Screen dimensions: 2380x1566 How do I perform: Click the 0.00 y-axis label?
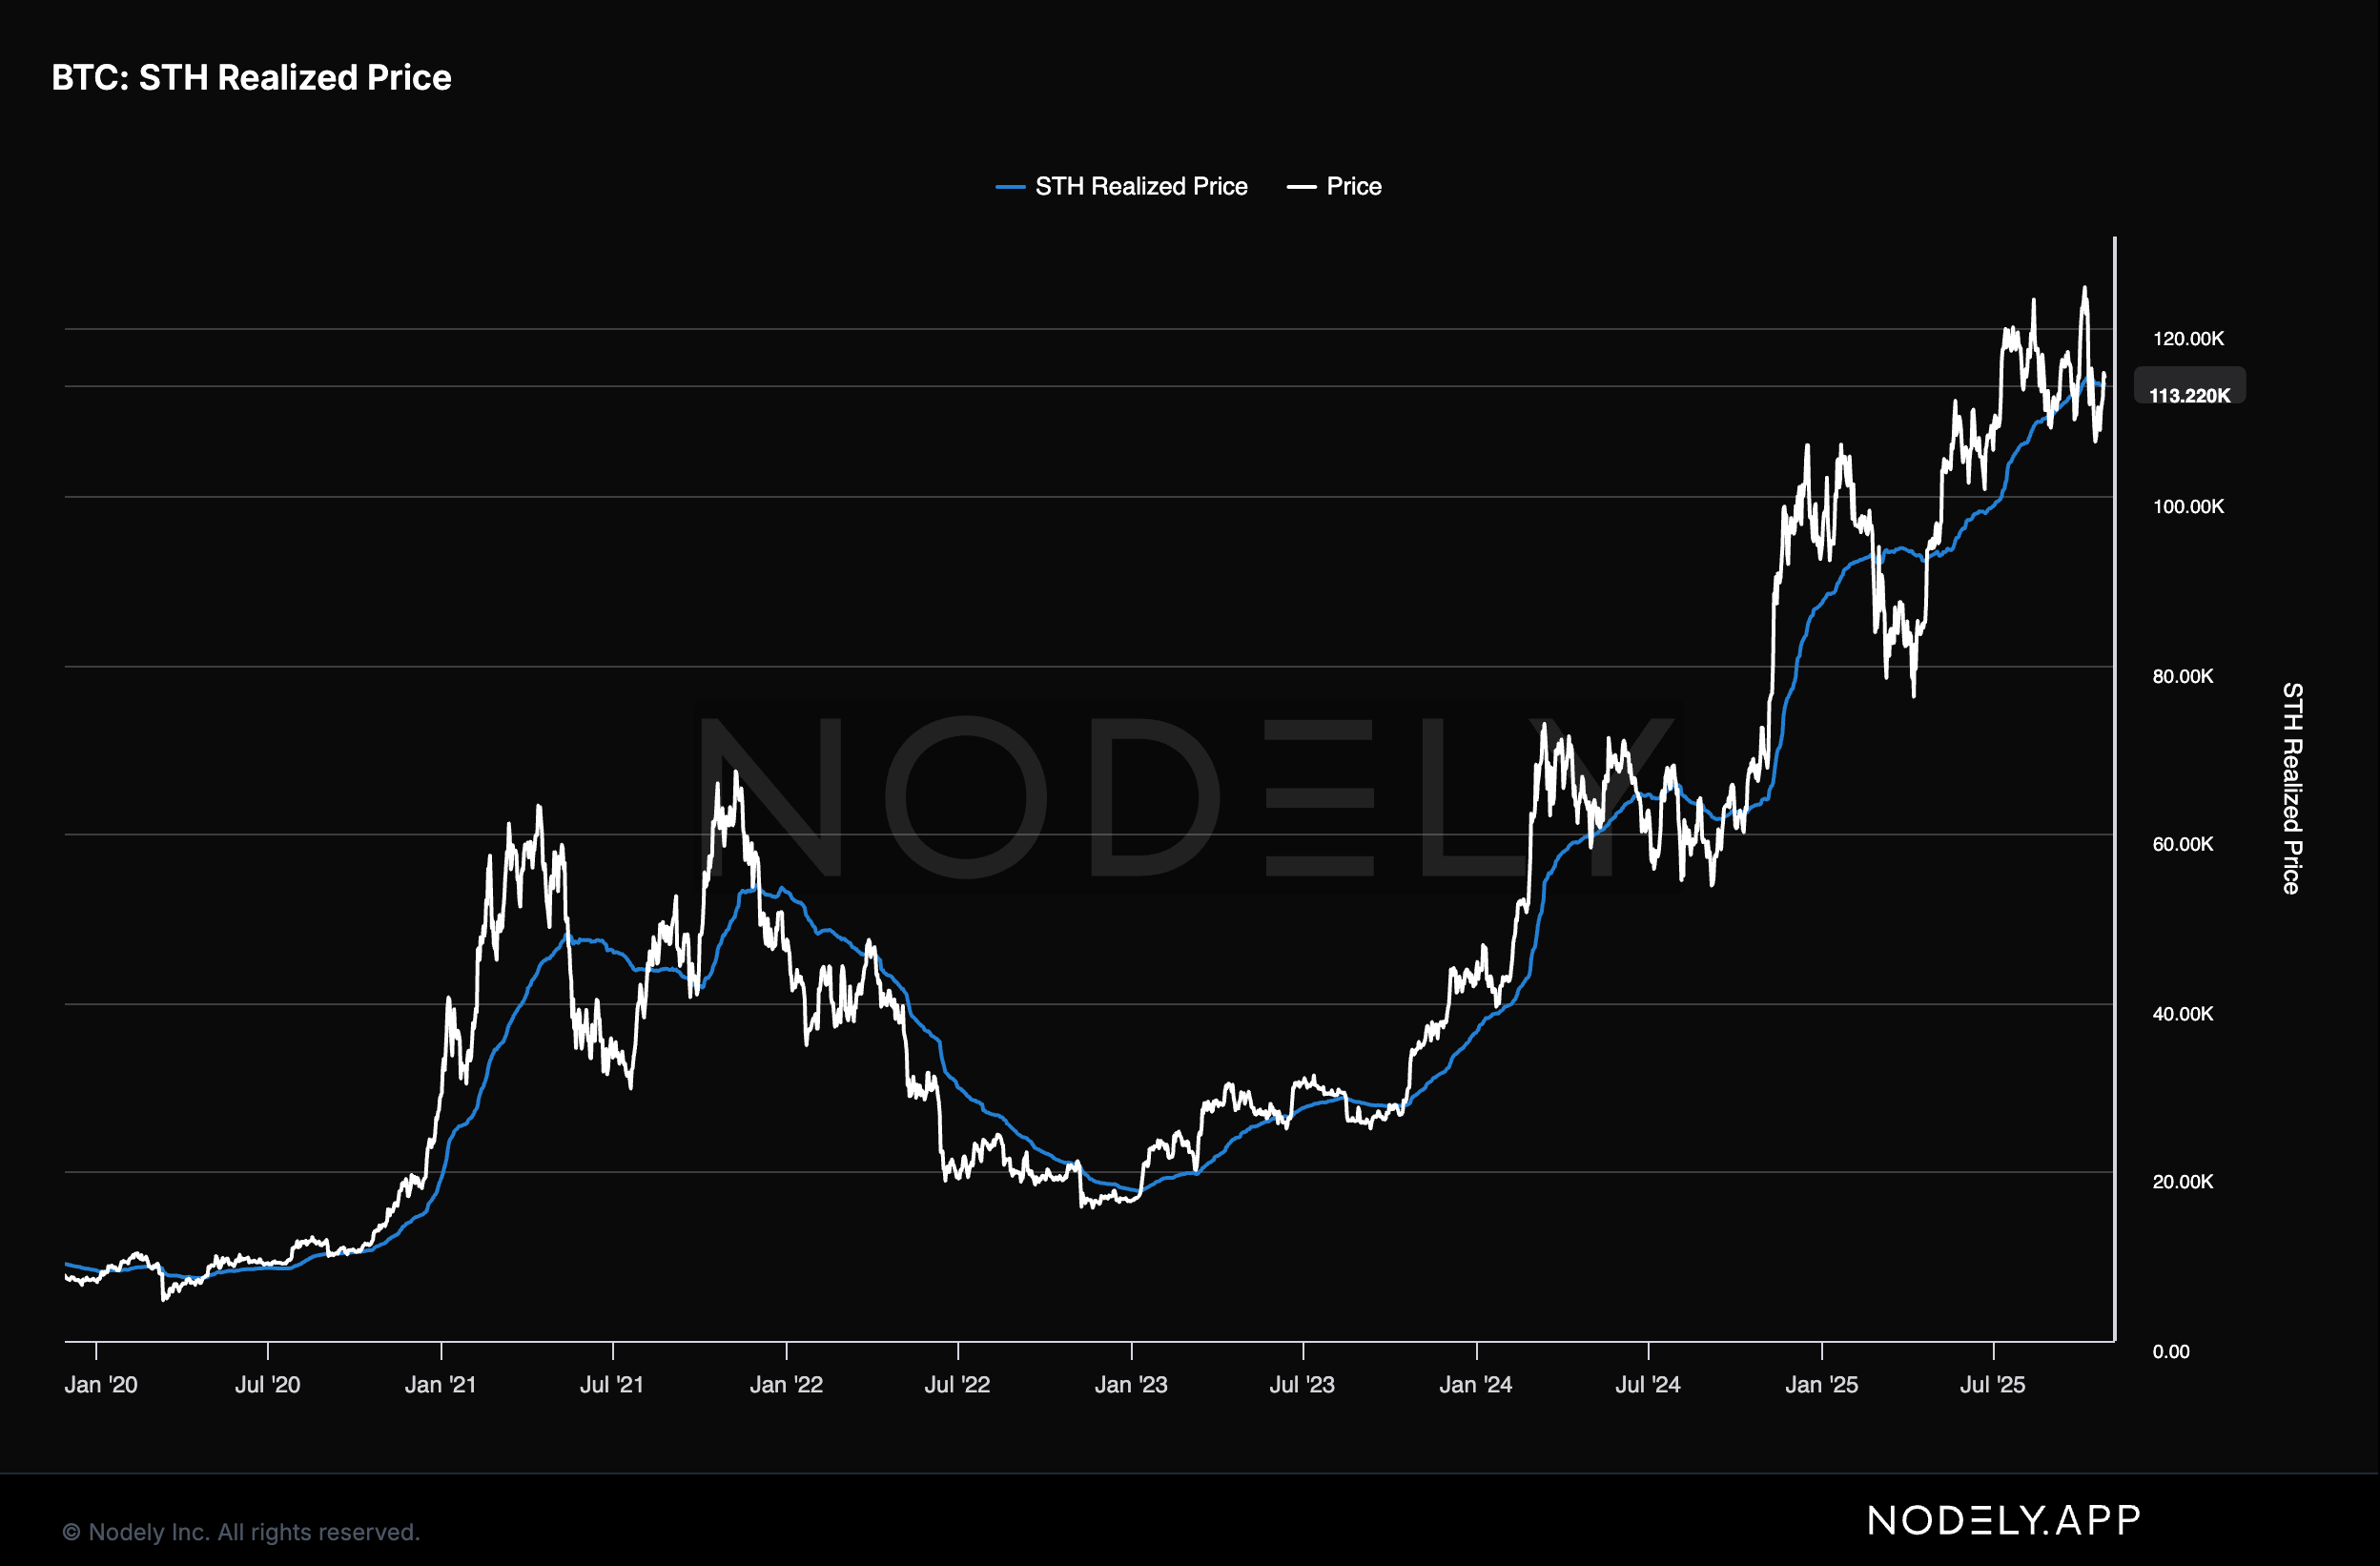tap(2171, 1352)
